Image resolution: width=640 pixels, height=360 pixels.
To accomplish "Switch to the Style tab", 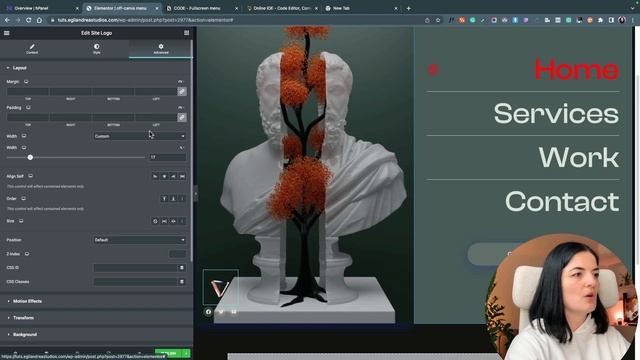I will coord(96,49).
